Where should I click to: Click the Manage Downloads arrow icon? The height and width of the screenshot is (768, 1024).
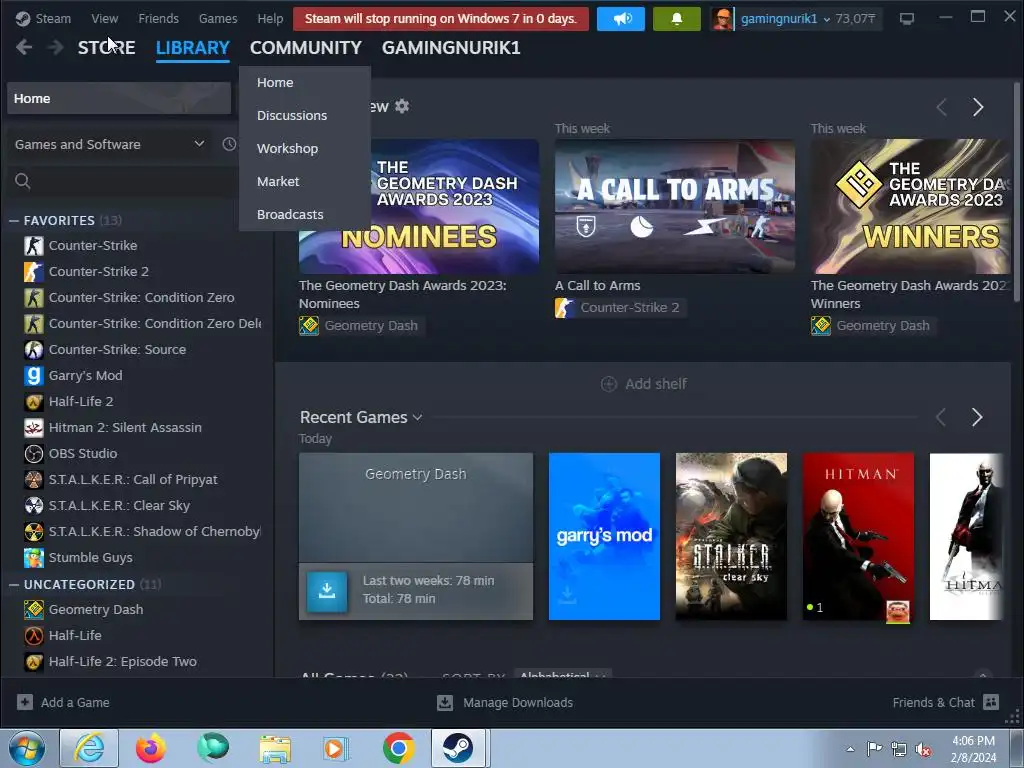point(445,702)
